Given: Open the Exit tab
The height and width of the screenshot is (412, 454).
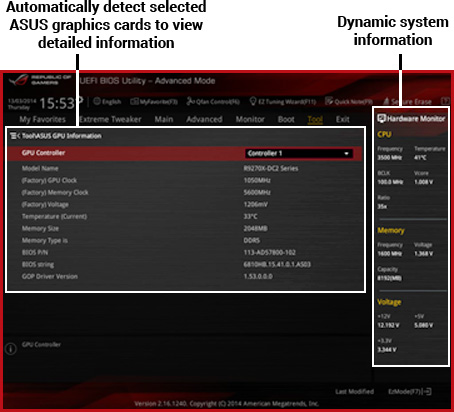Looking at the screenshot, I should coord(342,119).
